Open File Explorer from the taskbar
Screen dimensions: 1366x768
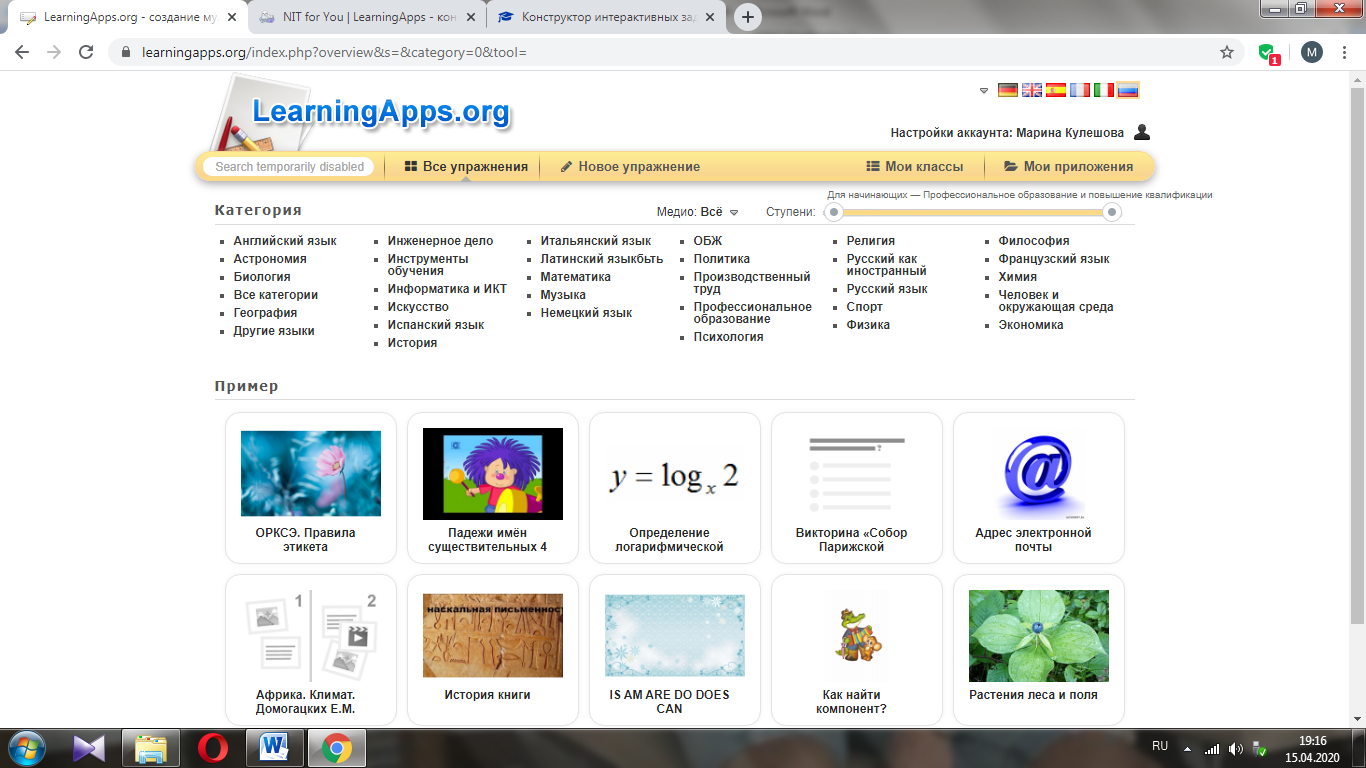point(151,748)
